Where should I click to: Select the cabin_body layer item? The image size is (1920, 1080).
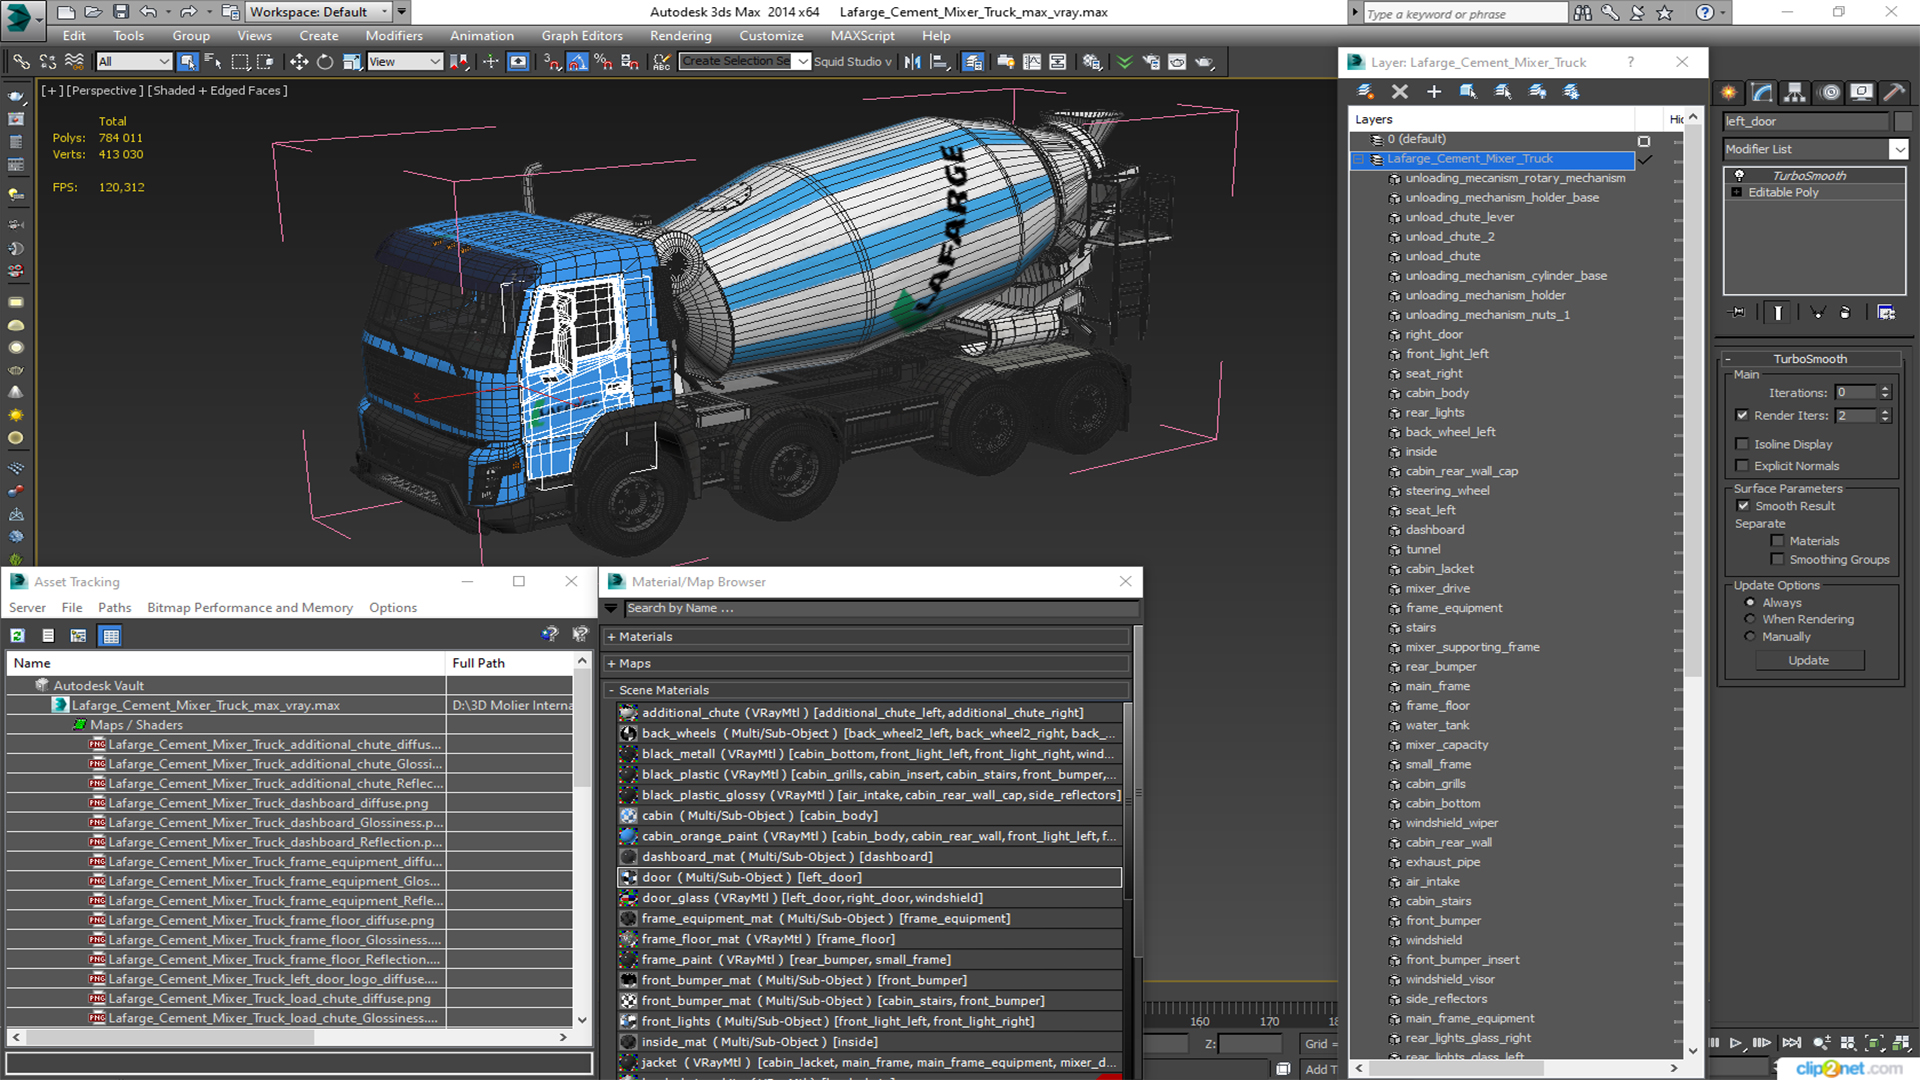(1437, 393)
